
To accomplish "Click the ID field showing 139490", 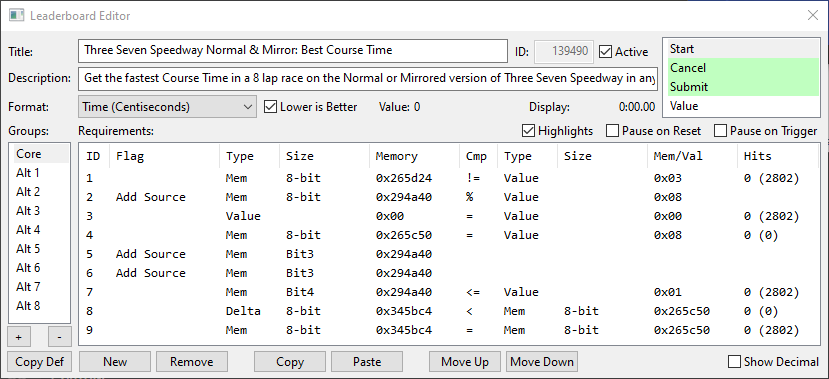I will [x=564, y=51].
